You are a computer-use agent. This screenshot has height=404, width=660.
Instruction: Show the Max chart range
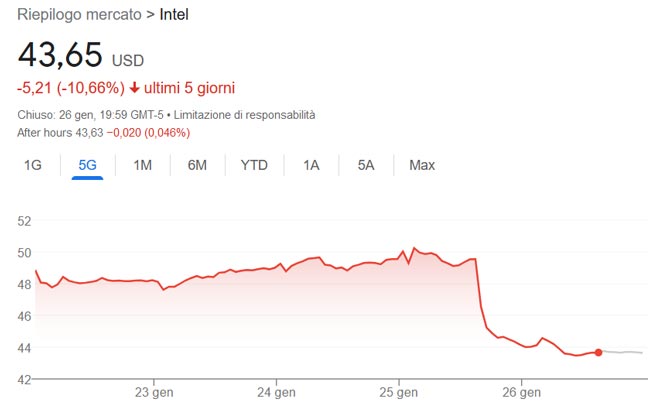click(x=422, y=165)
